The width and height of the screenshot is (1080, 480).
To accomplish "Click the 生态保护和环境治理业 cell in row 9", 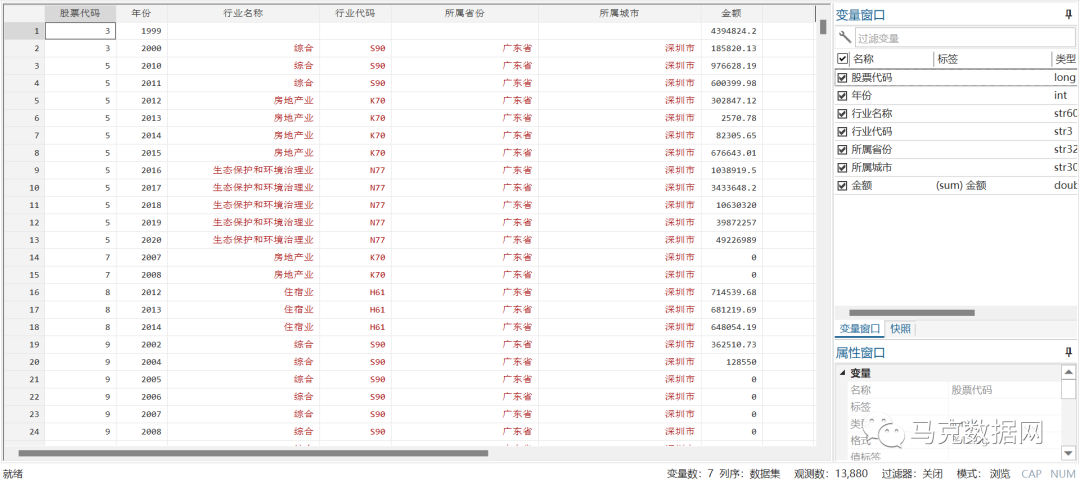I will pyautogui.click(x=243, y=170).
